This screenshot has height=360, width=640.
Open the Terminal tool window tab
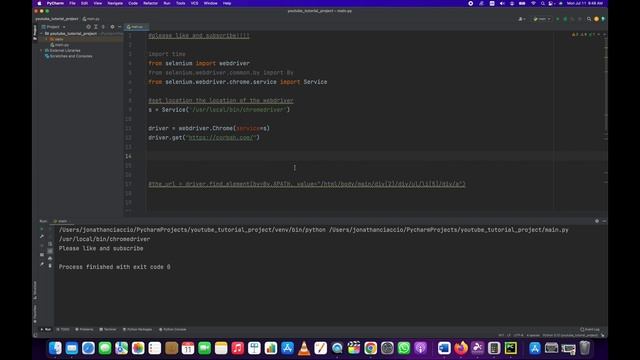[x=108, y=329]
